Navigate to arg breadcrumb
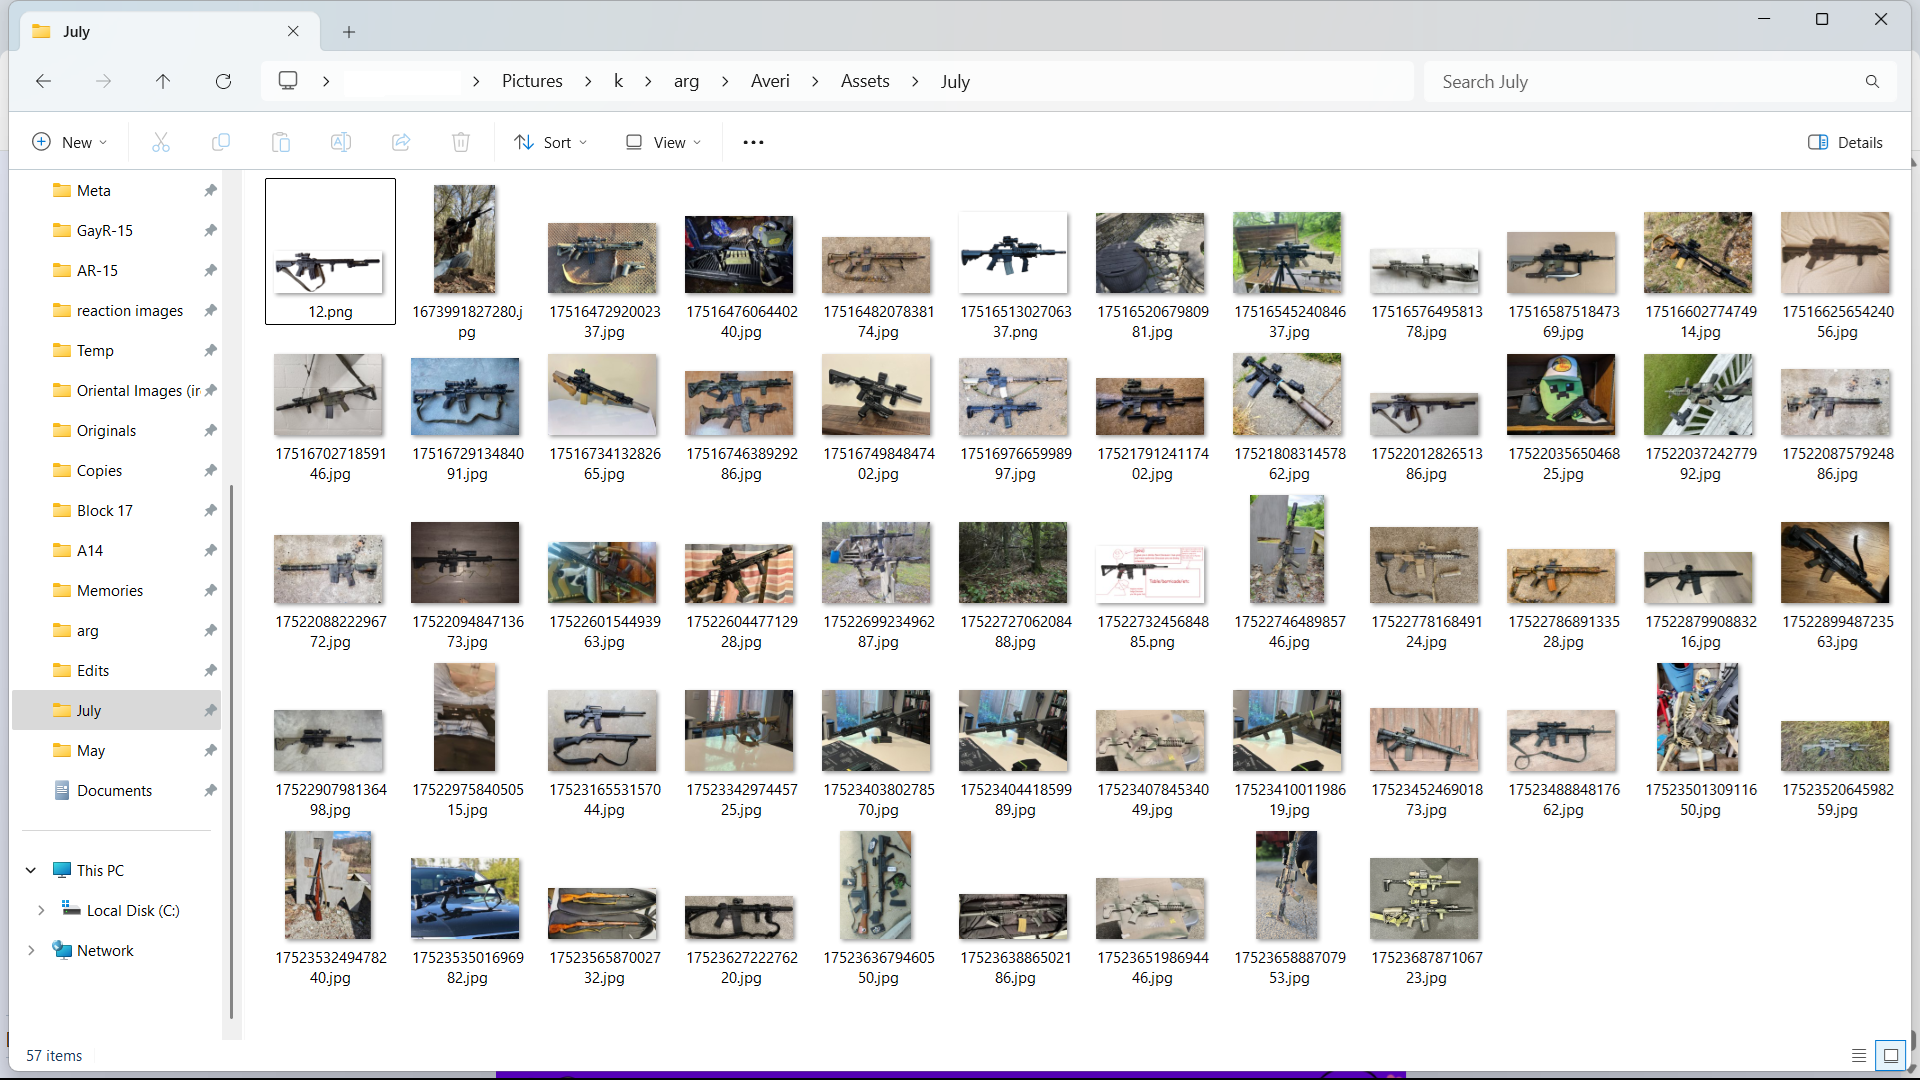This screenshot has width=1920, height=1080. point(686,81)
